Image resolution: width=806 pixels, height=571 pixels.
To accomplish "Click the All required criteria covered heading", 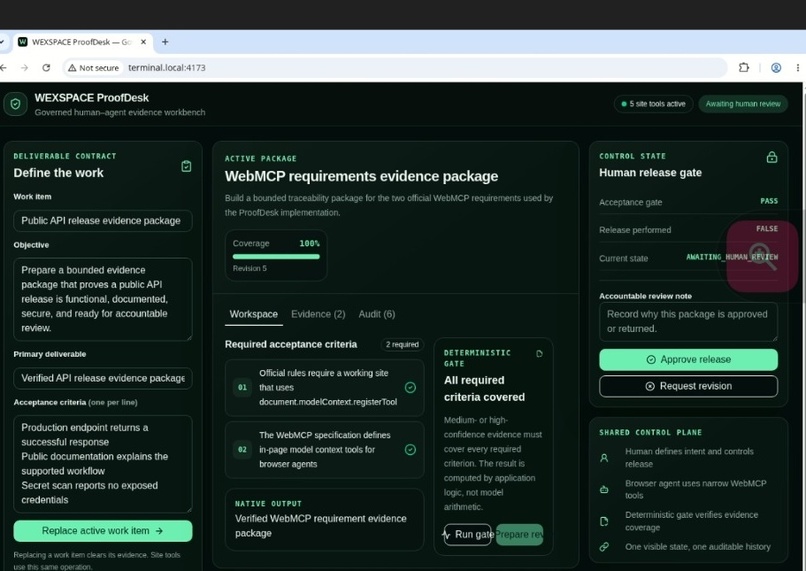I will 484,389.
